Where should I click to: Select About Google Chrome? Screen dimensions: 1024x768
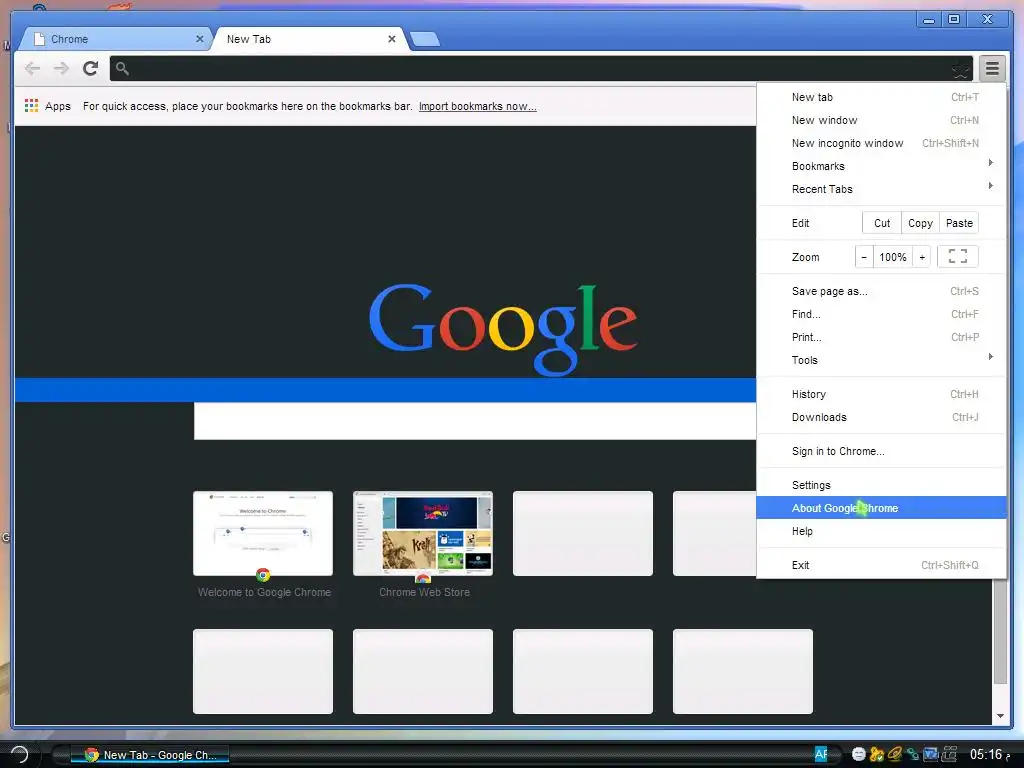[x=881, y=508]
